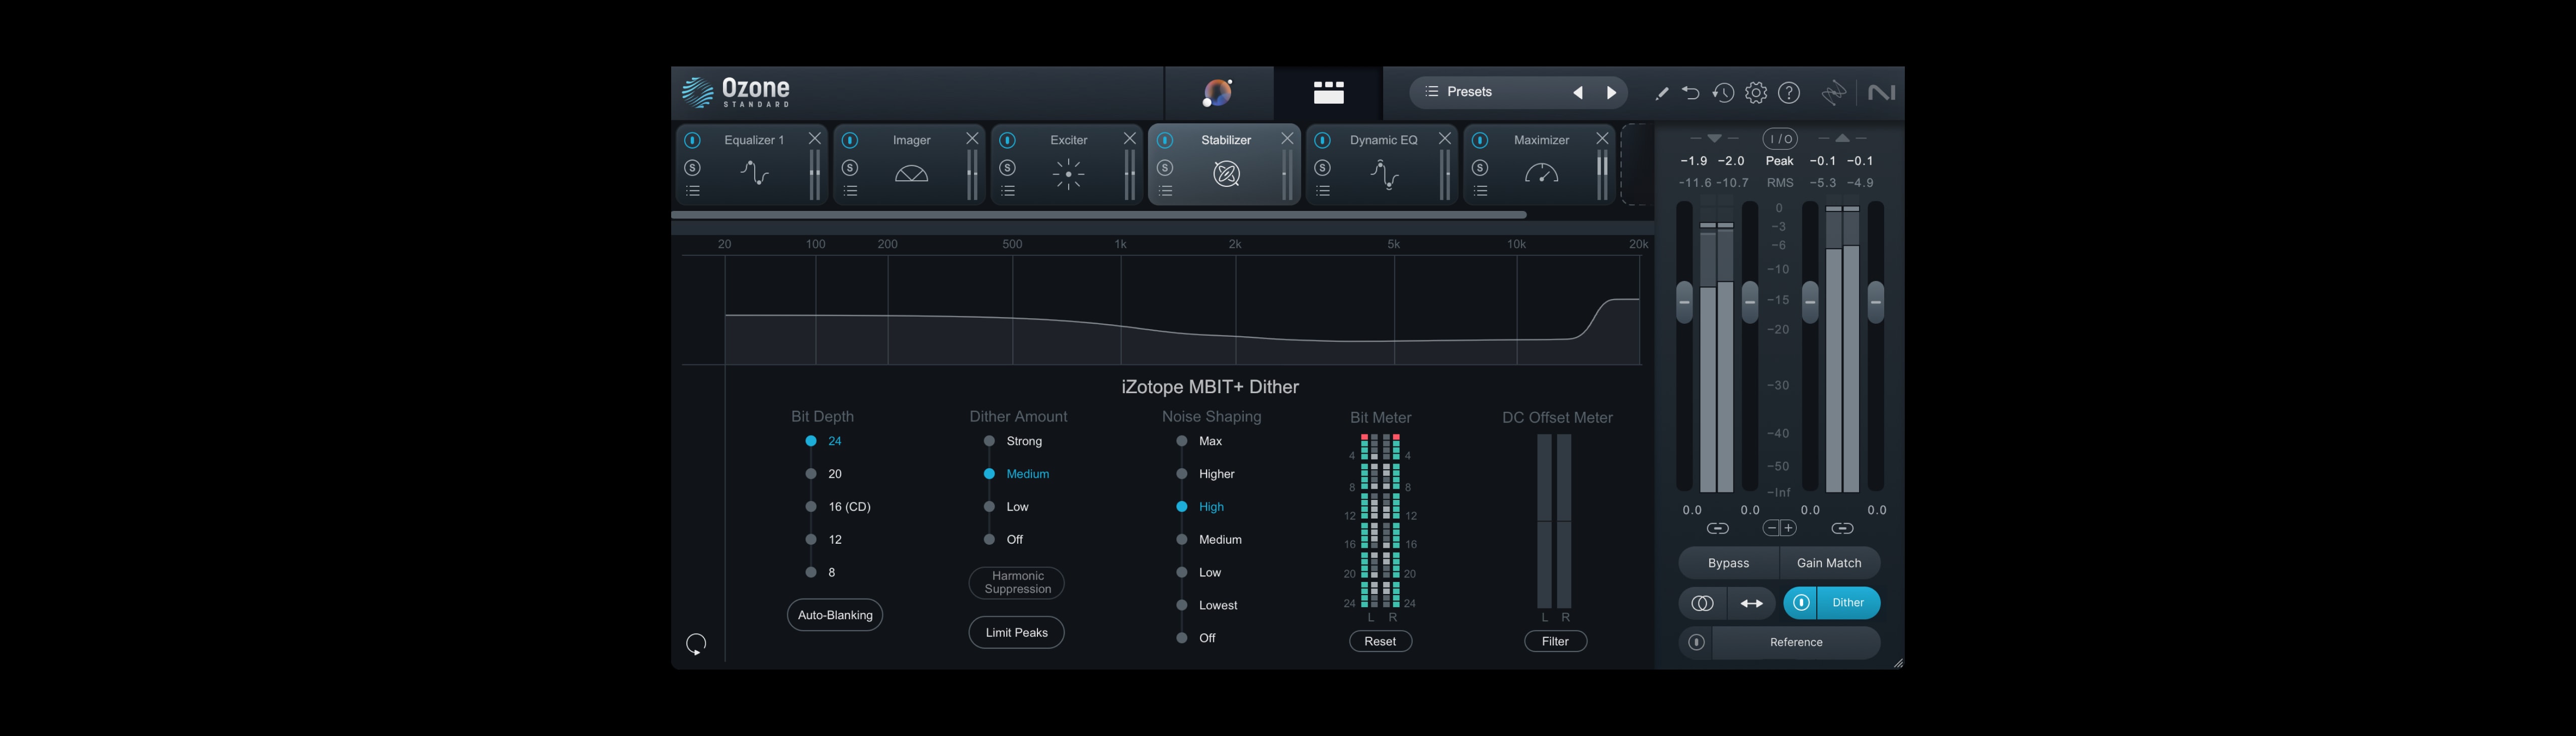Toggle Equalizer 1 module power
Screen dimensions: 2576x736
pos(692,140)
